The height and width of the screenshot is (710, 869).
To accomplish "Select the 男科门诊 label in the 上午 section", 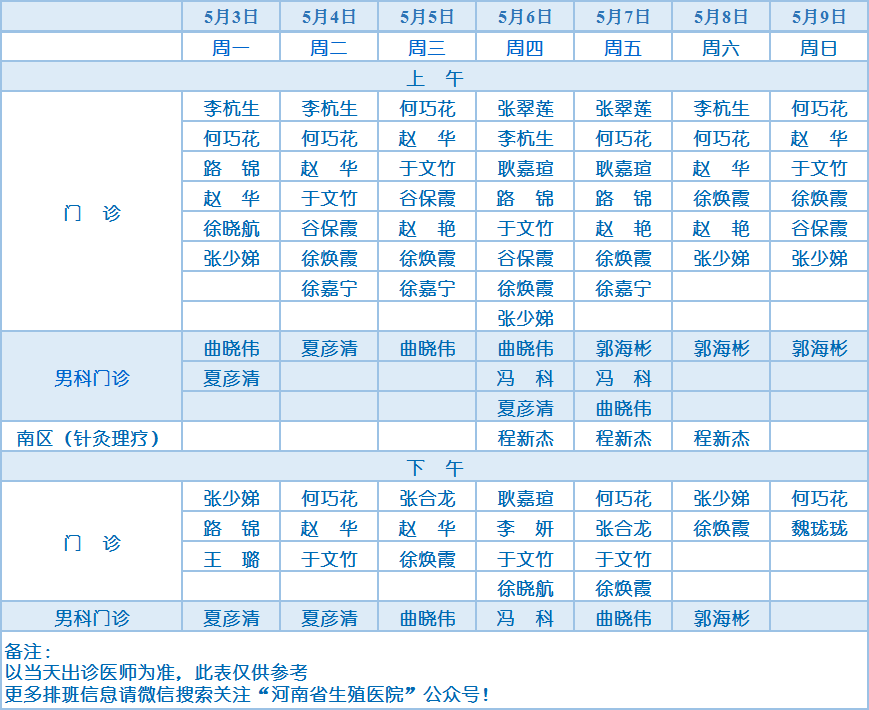I will click(x=92, y=378).
